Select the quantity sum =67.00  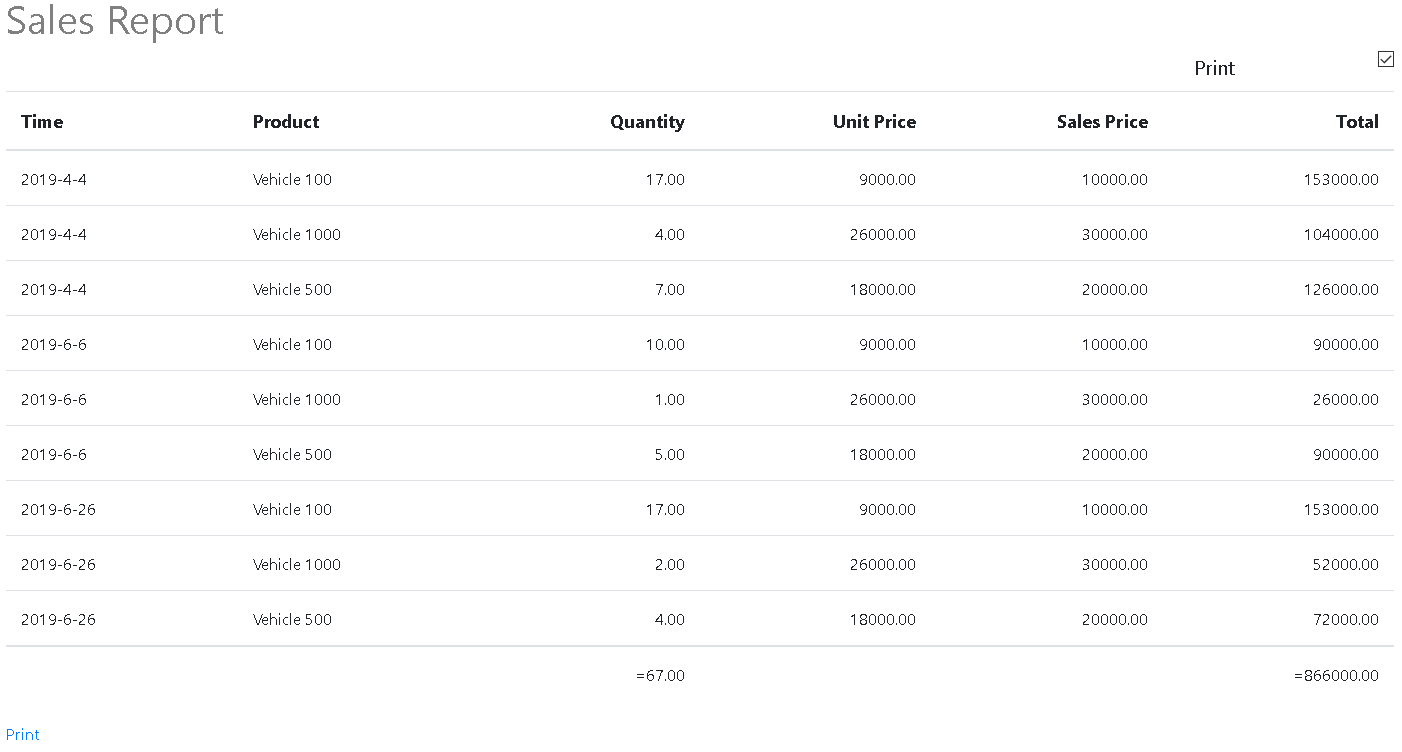pyautogui.click(x=660, y=675)
